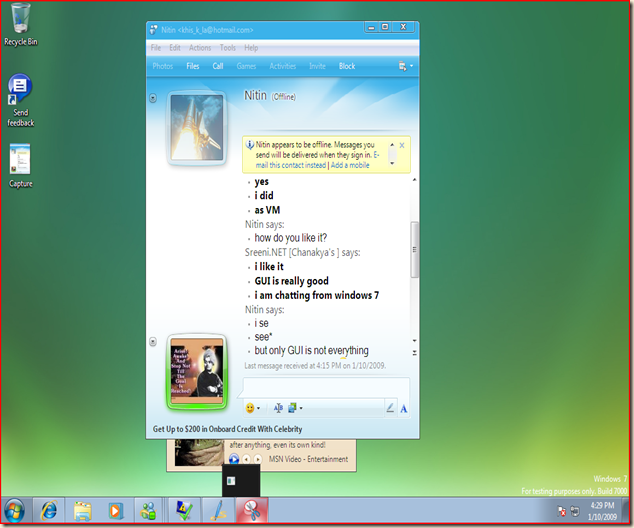The image size is (634, 528).
Task: Open Windows Explorer from taskbar
Action: click(x=82, y=511)
